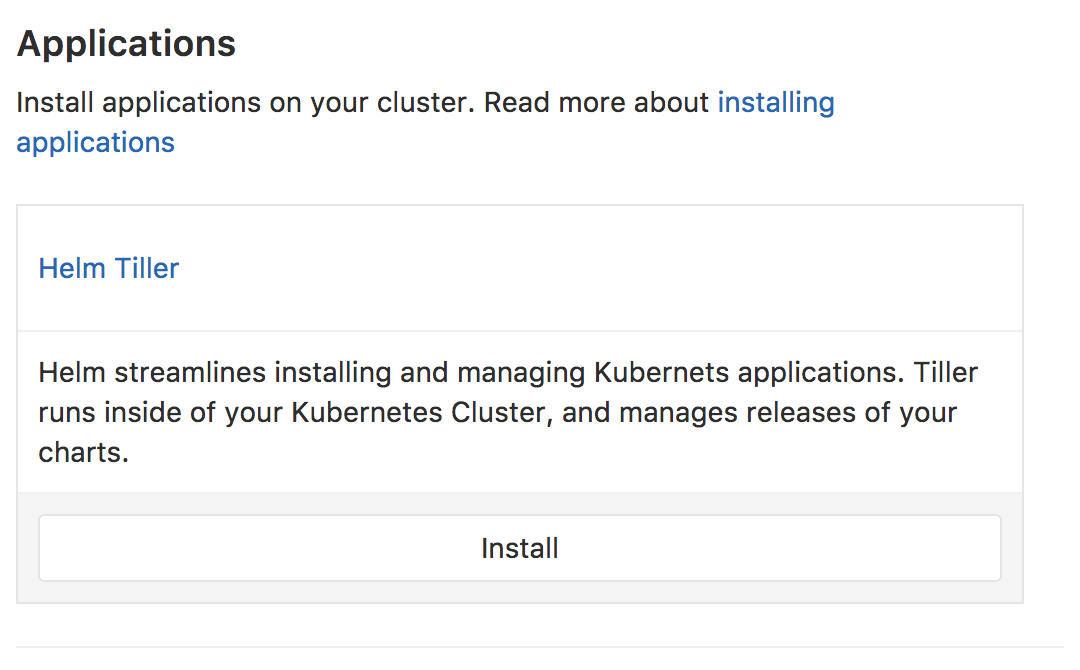Click the Applications section heading
The width and height of the screenshot is (1080, 670).
tap(127, 44)
